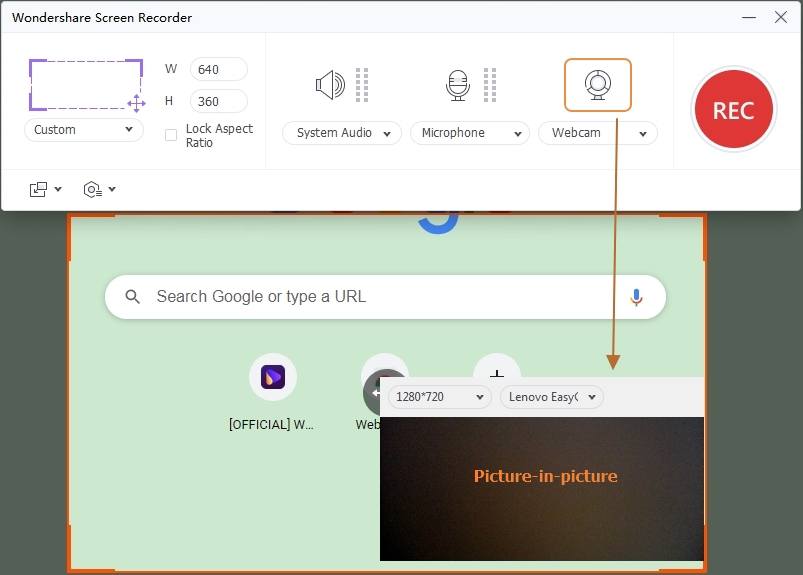Viewport: 803px width, 575px height.
Task: Click the Google search URL box
Action: (x=385, y=297)
